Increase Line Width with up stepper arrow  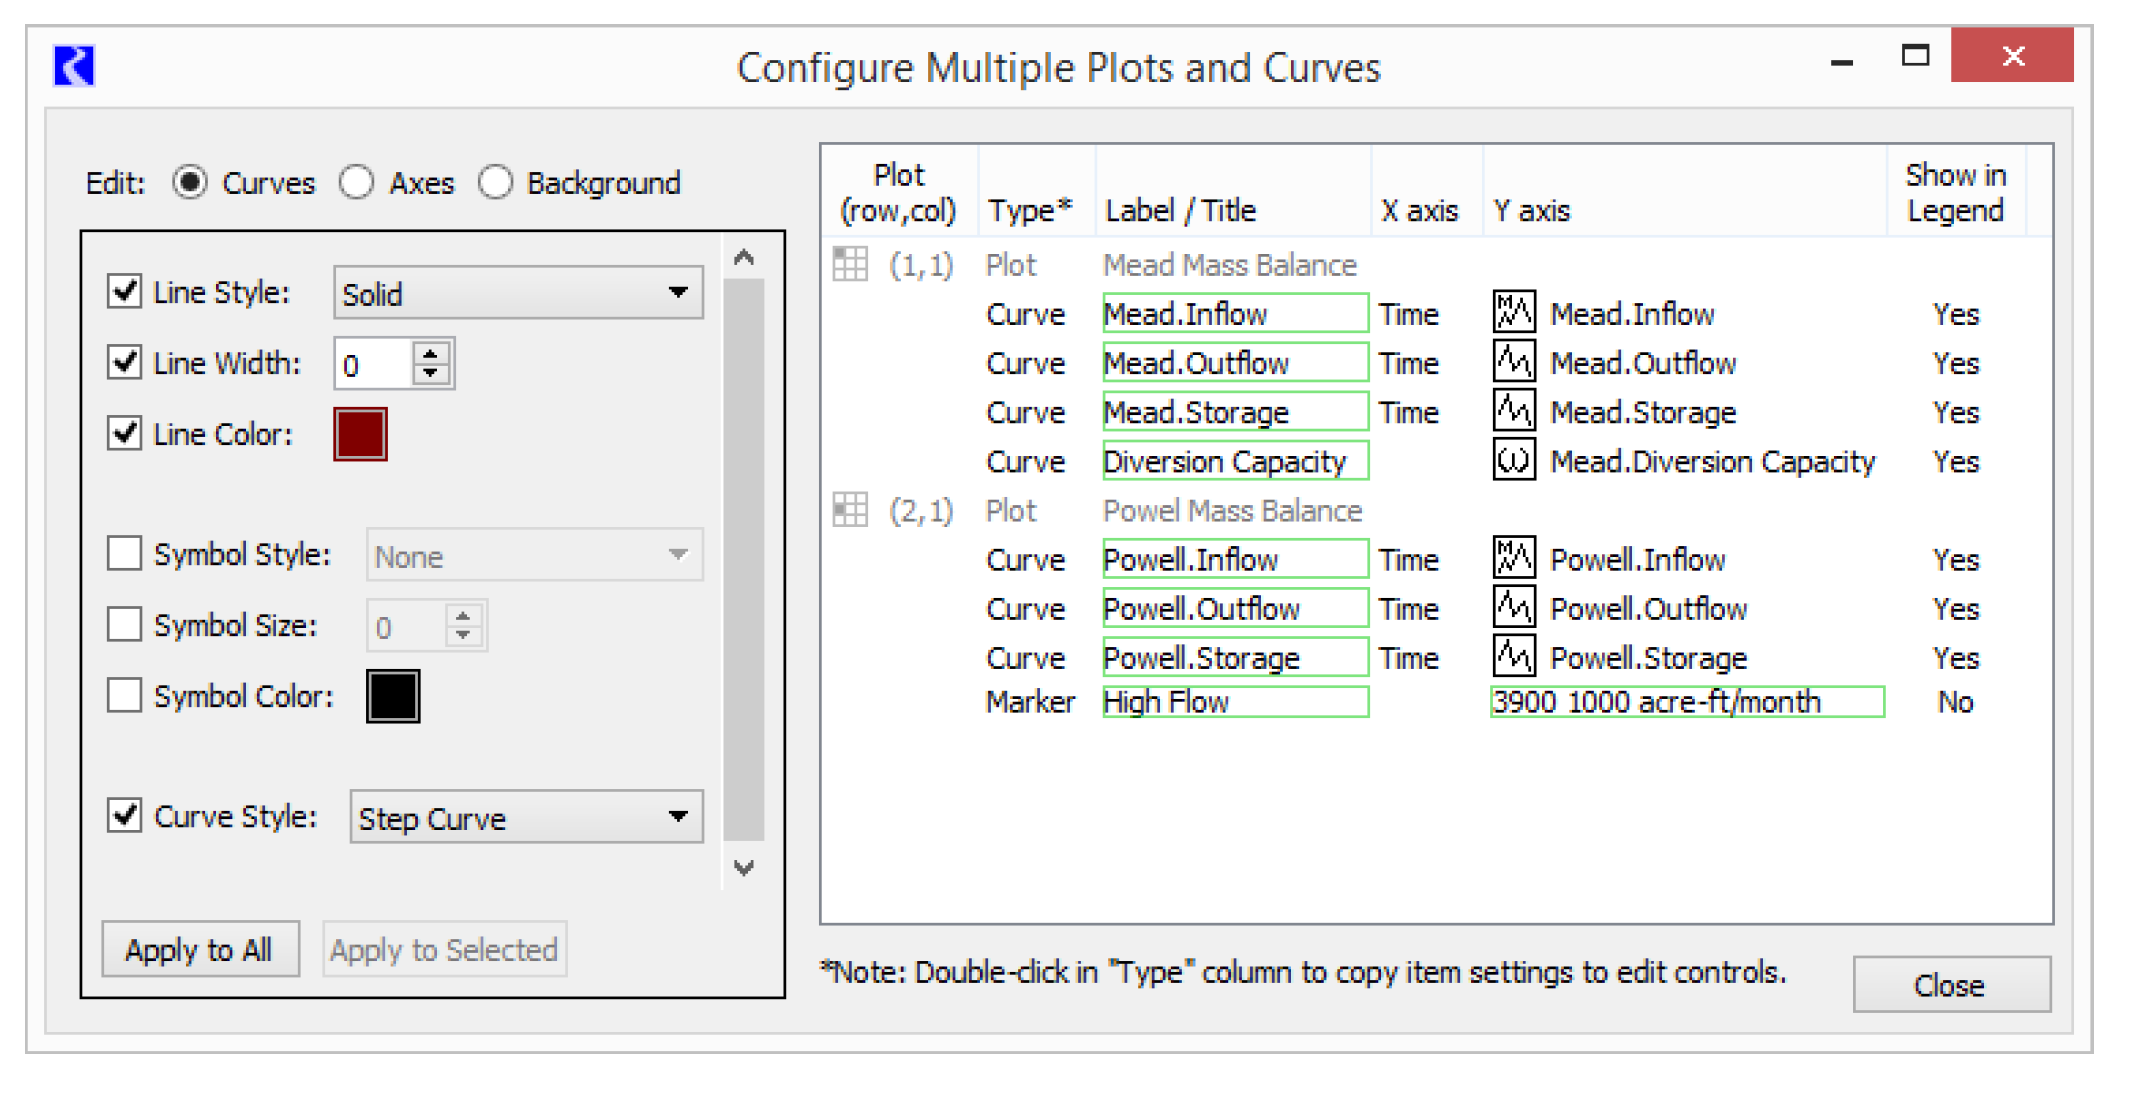pyautogui.click(x=431, y=353)
